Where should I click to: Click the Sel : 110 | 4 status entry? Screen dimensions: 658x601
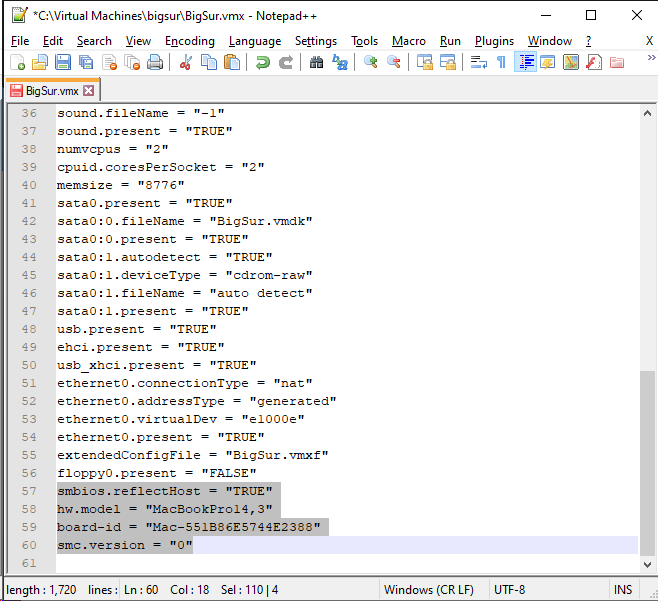[249, 590]
